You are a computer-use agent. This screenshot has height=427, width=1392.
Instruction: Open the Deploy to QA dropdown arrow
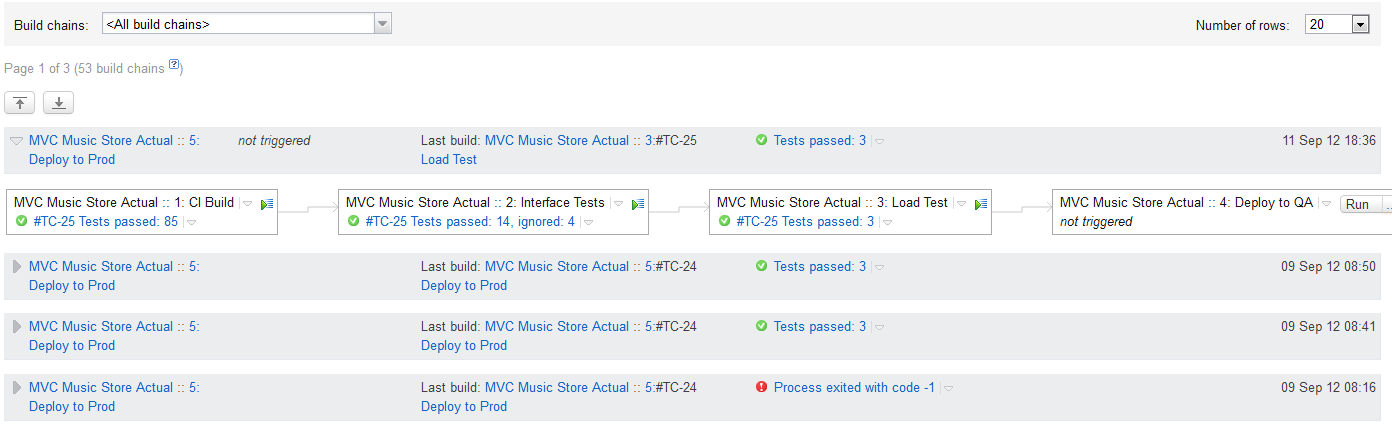coord(1326,203)
